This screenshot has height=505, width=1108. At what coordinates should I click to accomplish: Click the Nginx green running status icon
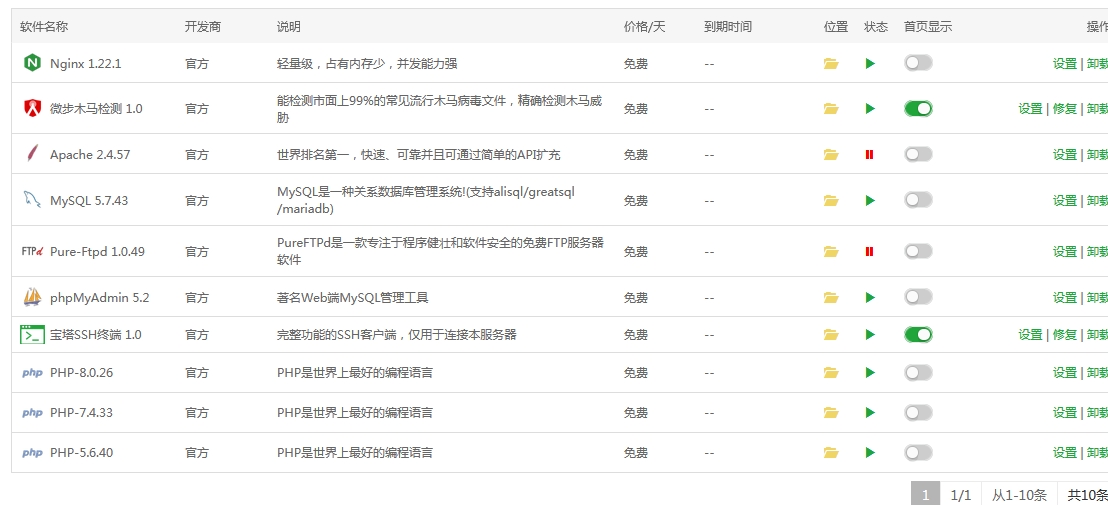click(870, 64)
